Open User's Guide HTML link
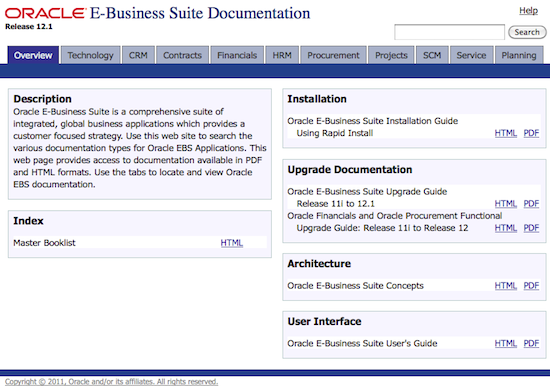This screenshot has height=390, width=550. (x=505, y=343)
